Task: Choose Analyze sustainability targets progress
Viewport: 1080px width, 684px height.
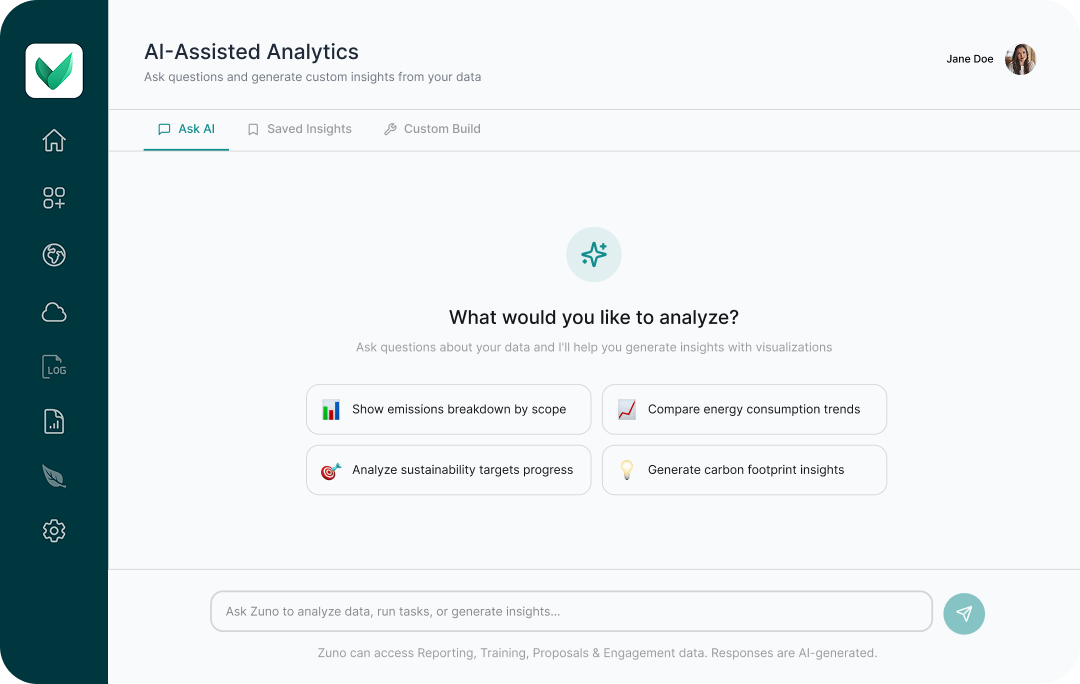Action: [448, 470]
